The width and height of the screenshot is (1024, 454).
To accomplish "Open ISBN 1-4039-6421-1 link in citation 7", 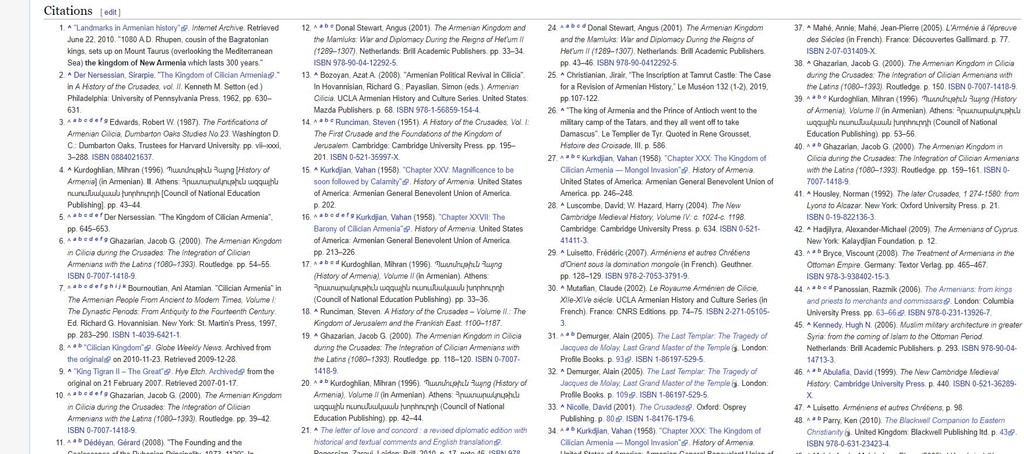I will pos(146,335).
